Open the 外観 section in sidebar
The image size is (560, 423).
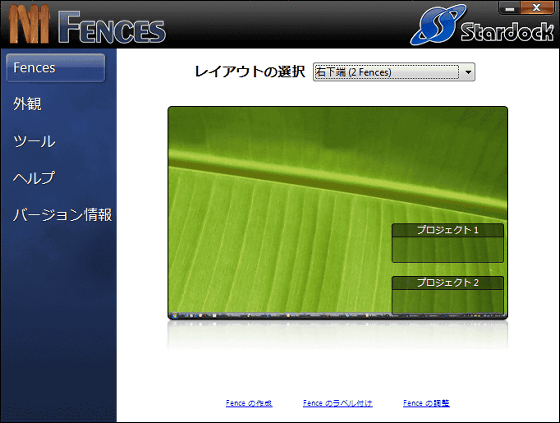[x=27, y=104]
